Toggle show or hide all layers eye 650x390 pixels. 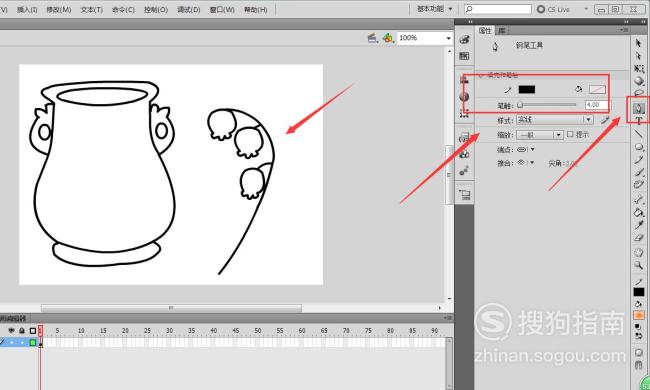11,331
